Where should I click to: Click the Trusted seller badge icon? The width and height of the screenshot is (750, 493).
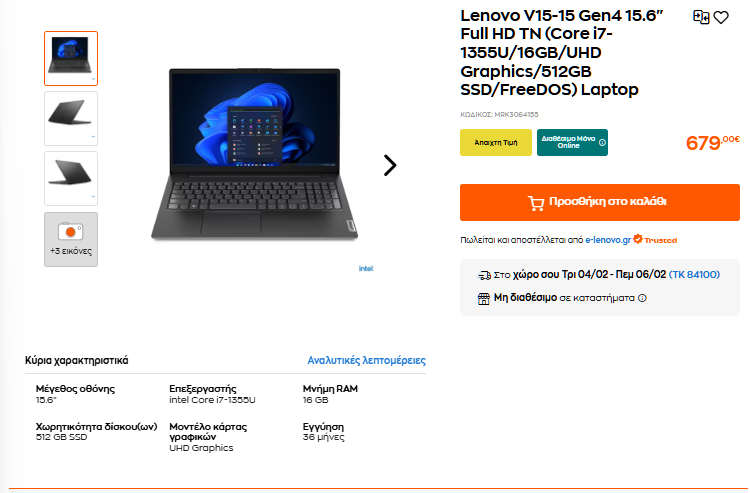[638, 239]
